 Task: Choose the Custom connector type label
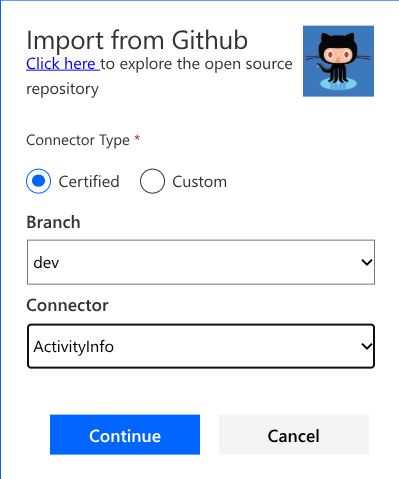199,182
